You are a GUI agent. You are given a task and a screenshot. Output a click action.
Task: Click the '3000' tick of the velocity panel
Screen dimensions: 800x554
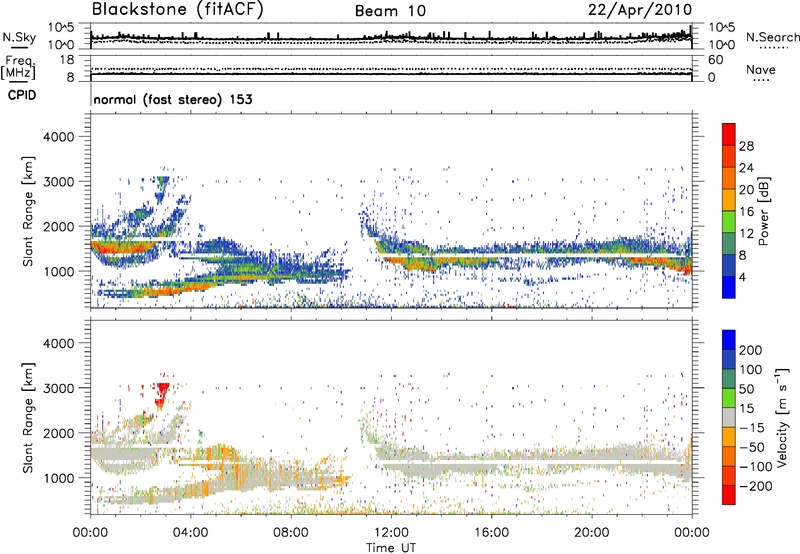(58, 388)
